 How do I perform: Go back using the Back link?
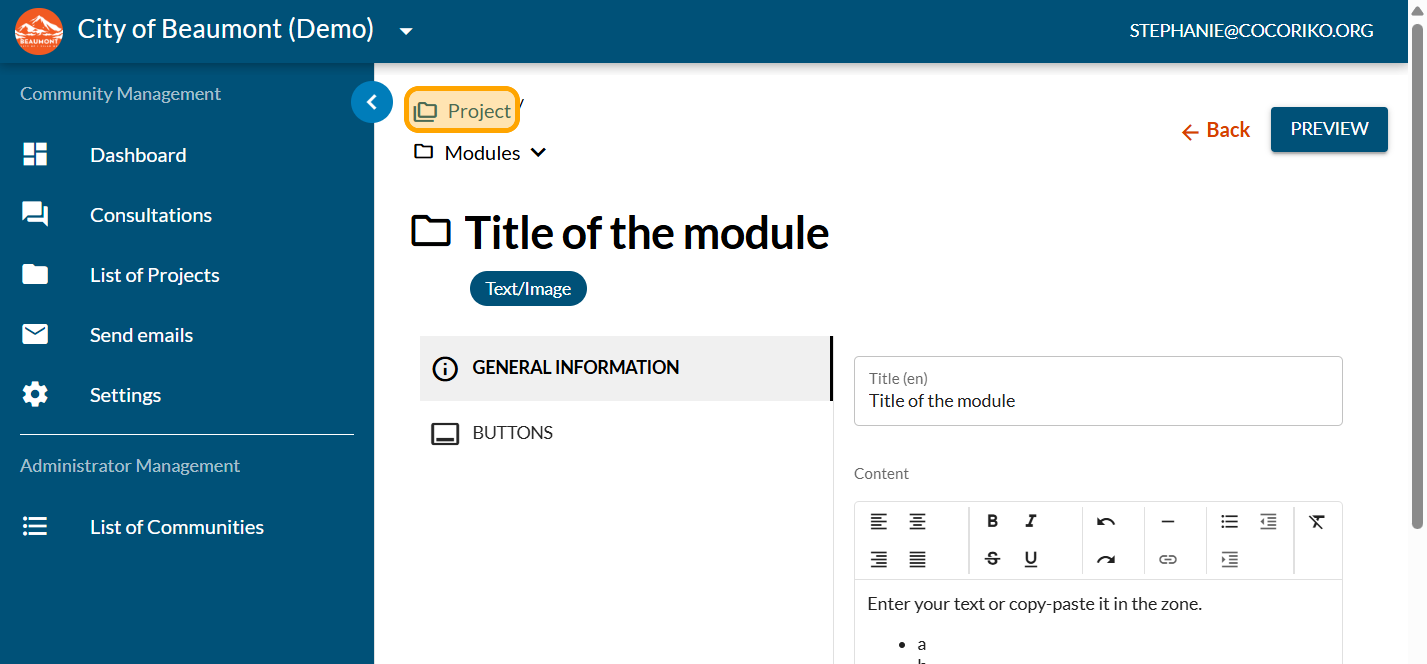tap(1216, 130)
